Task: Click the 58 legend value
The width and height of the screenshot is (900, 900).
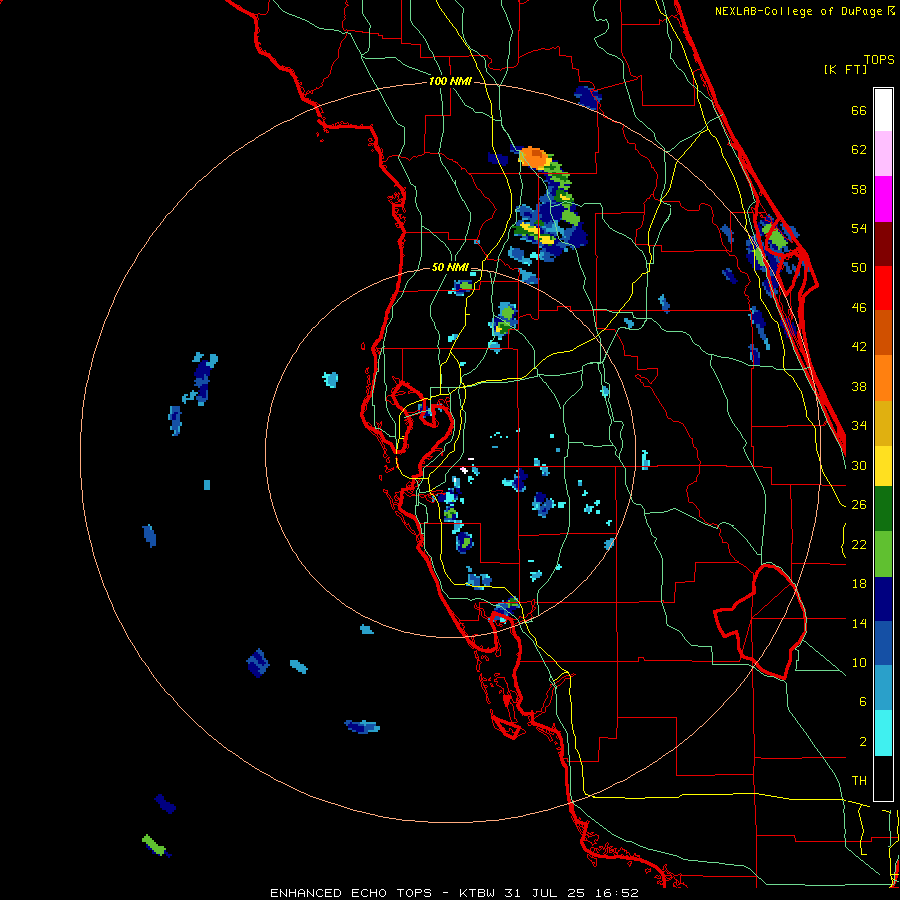Action: pyautogui.click(x=859, y=189)
